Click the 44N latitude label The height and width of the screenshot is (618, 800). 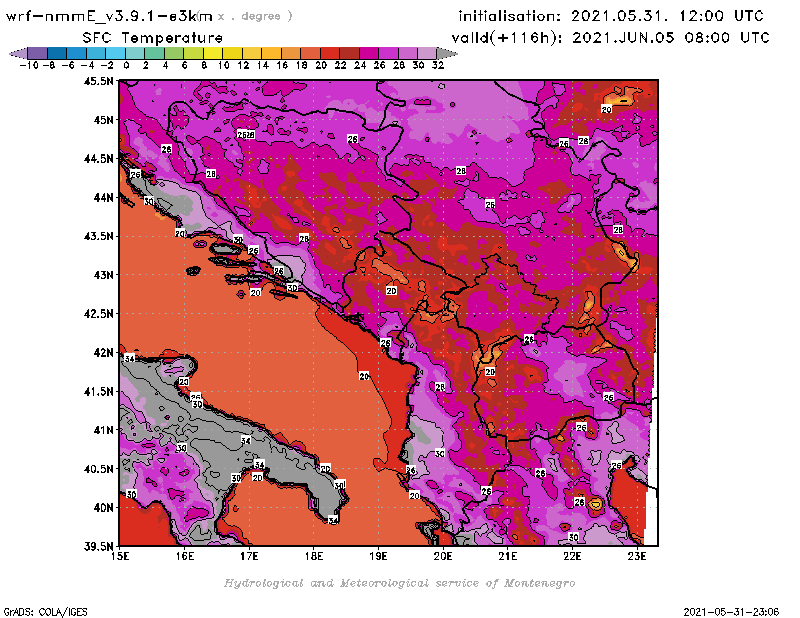tap(103, 197)
